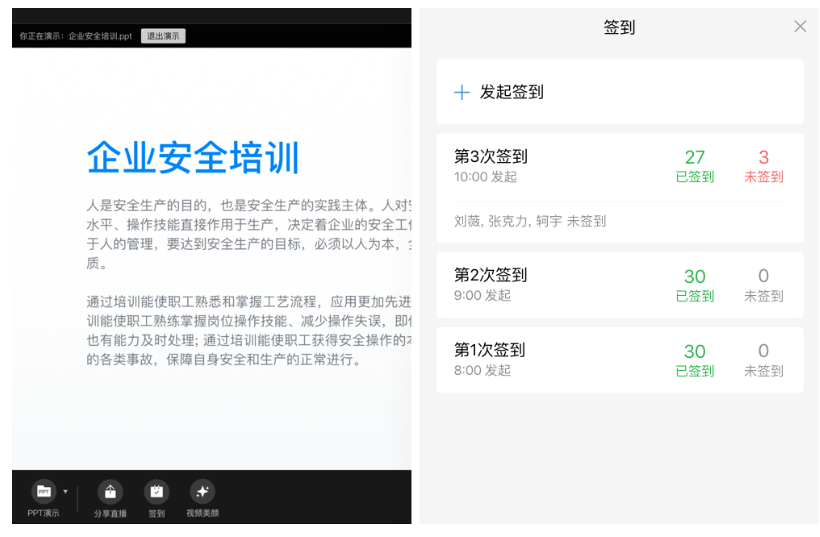The height and width of the screenshot is (537, 820).
Task: Open the 第2次签到 record title
Action: (490, 275)
